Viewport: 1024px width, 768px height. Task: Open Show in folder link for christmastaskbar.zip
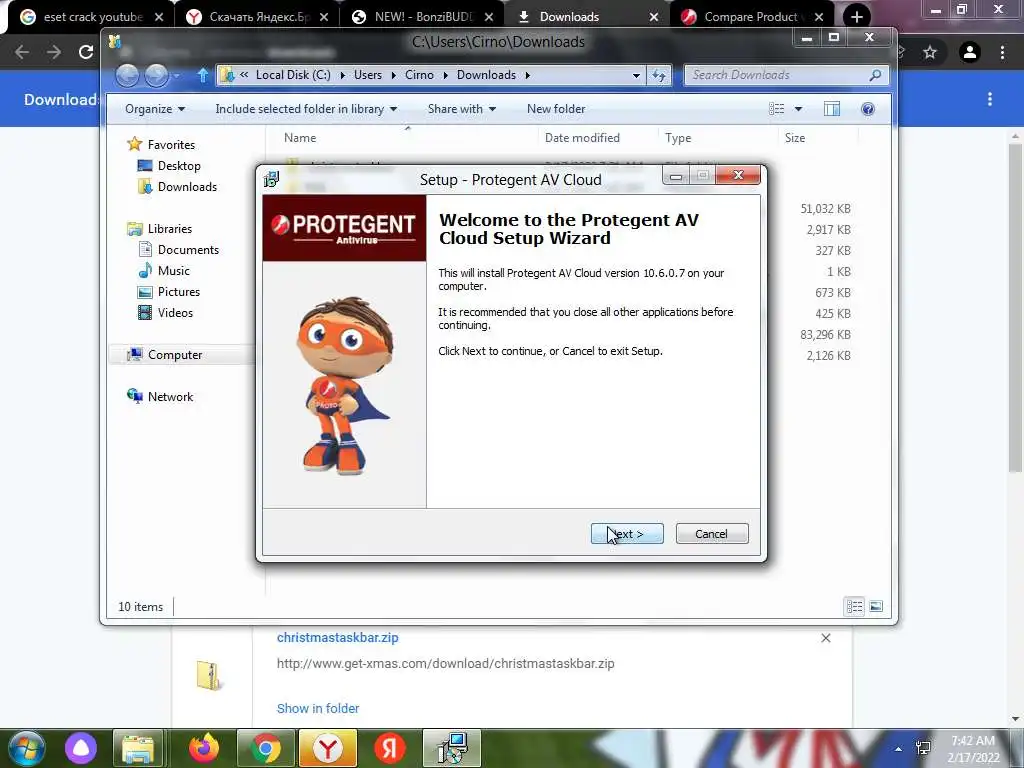click(318, 708)
